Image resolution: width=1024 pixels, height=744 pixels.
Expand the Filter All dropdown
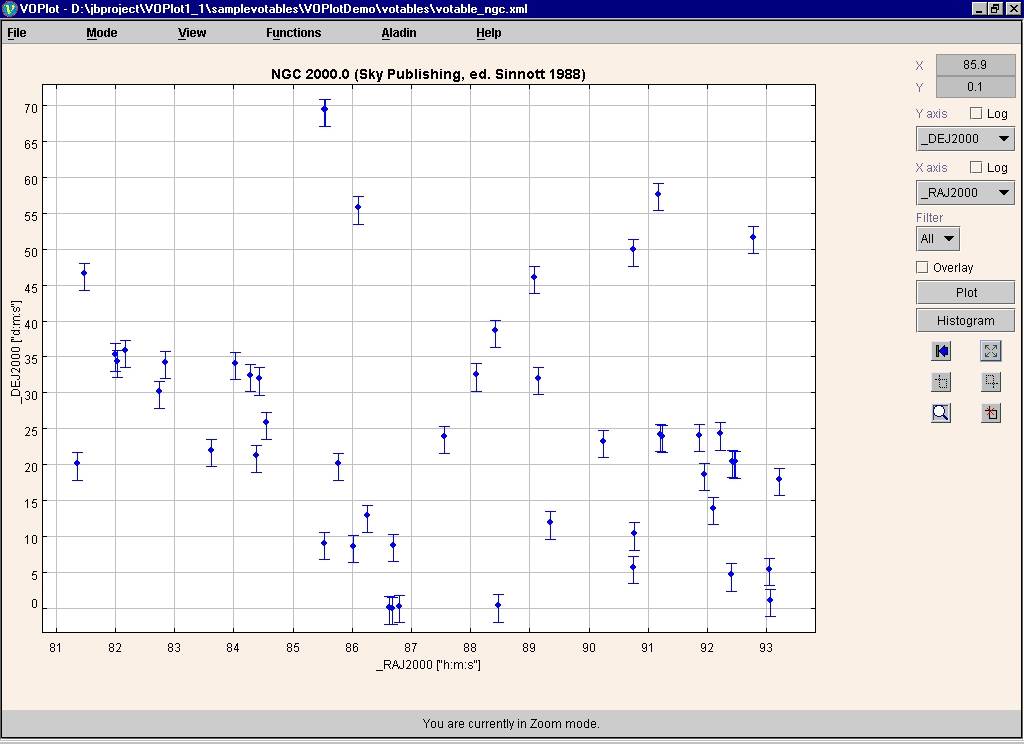click(x=938, y=238)
